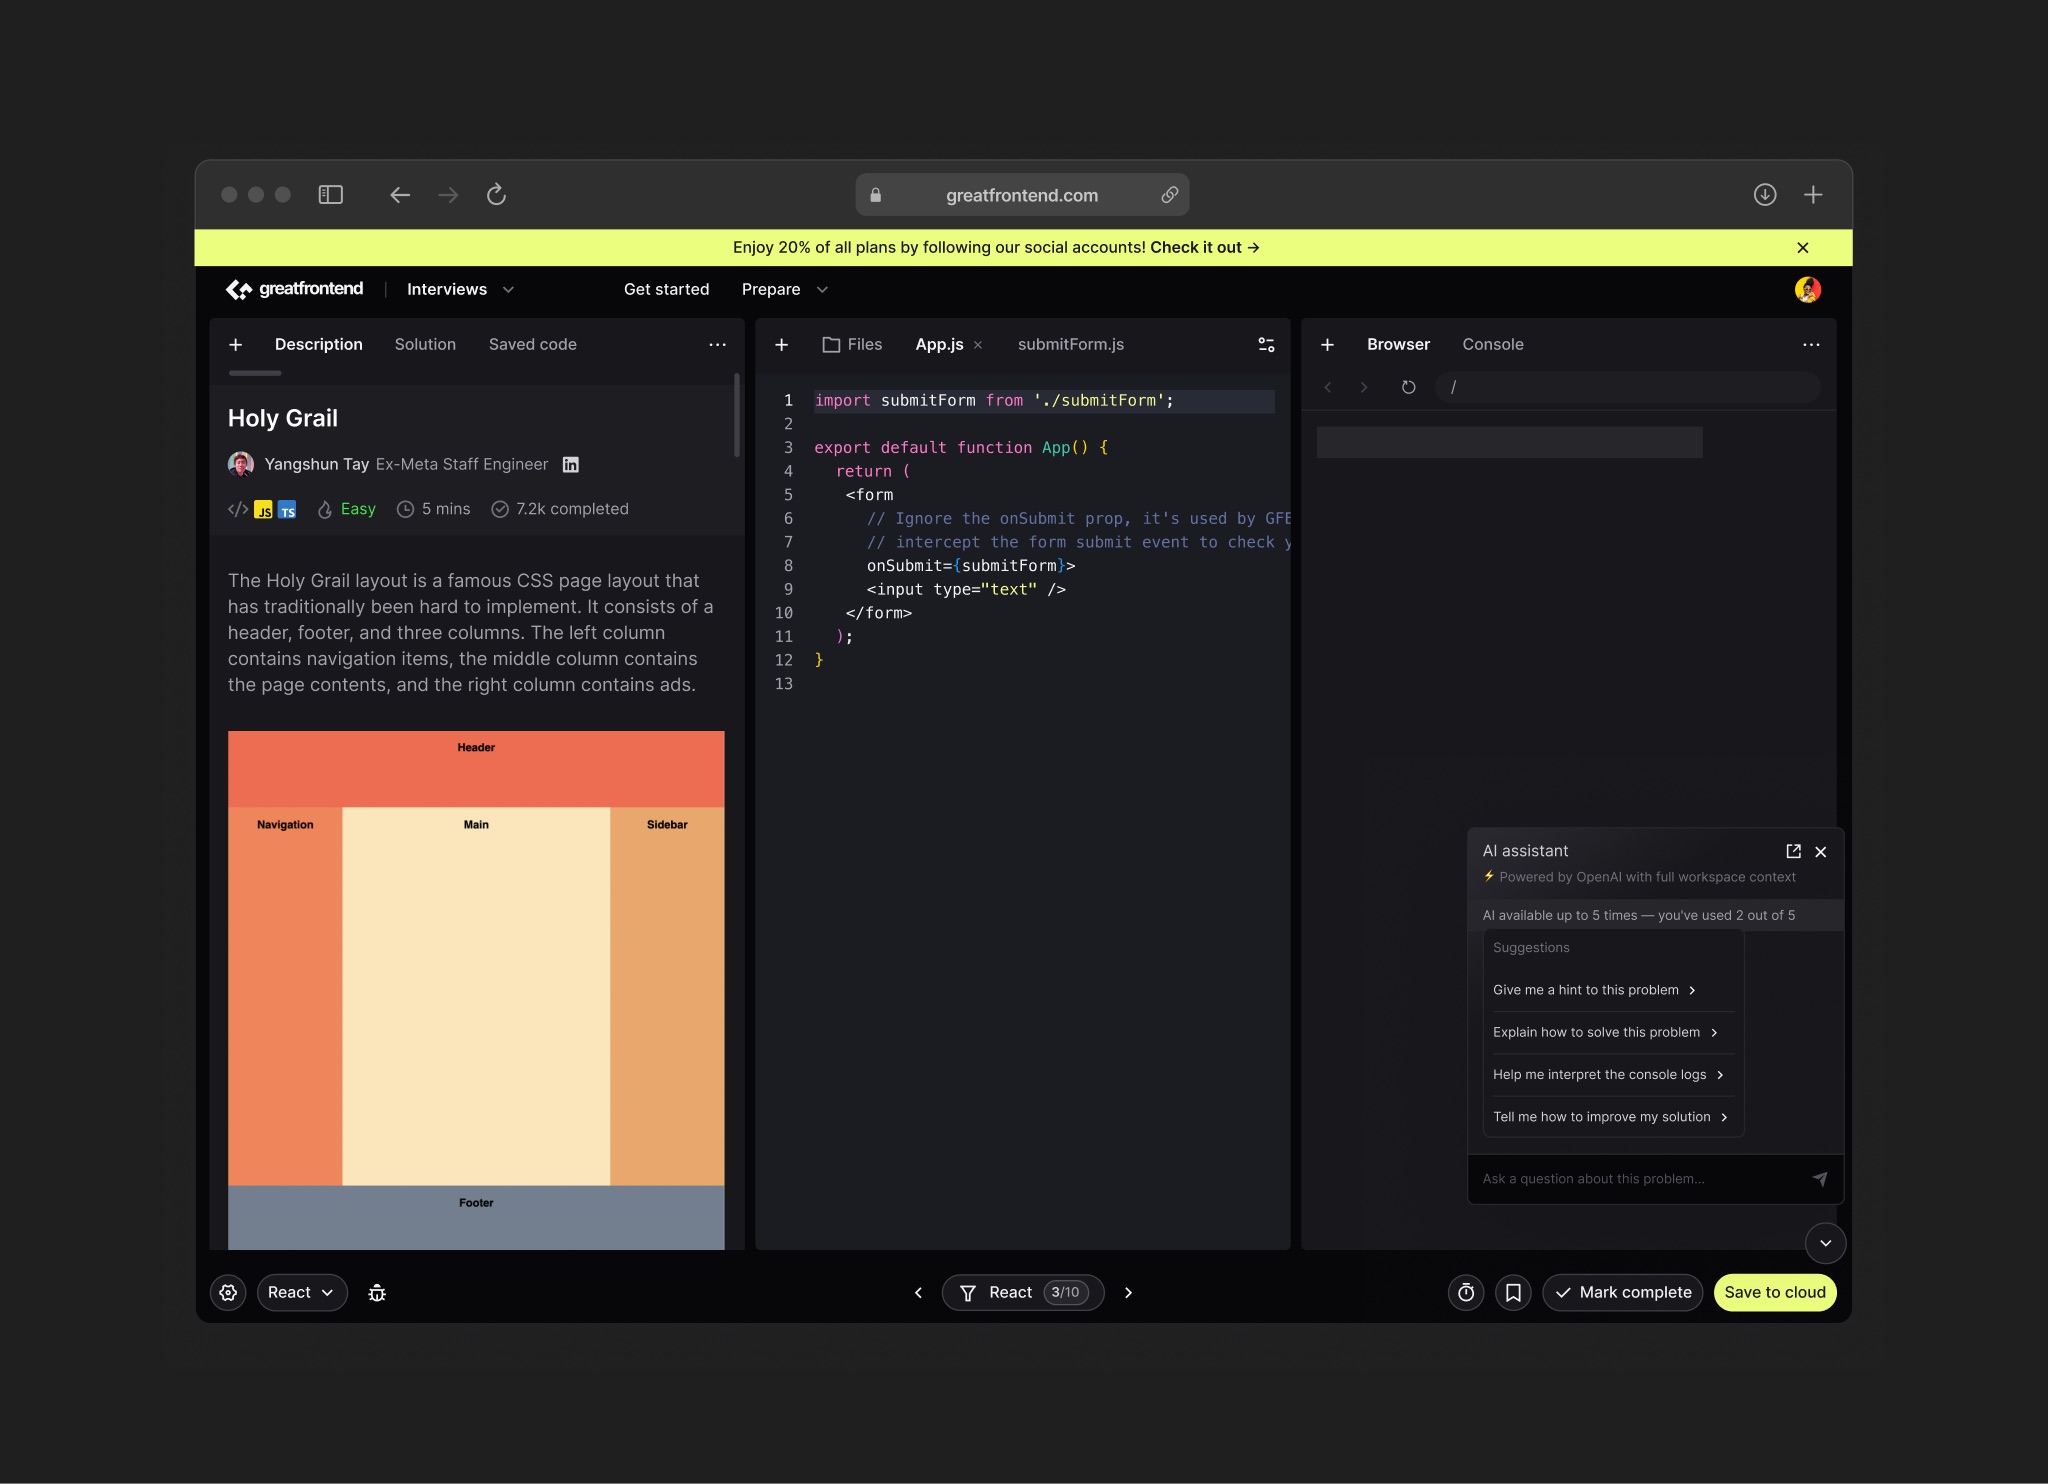This screenshot has height=1484, width=2048.
Task: Select 'Give me a hint to this problem'
Action: (1595, 990)
